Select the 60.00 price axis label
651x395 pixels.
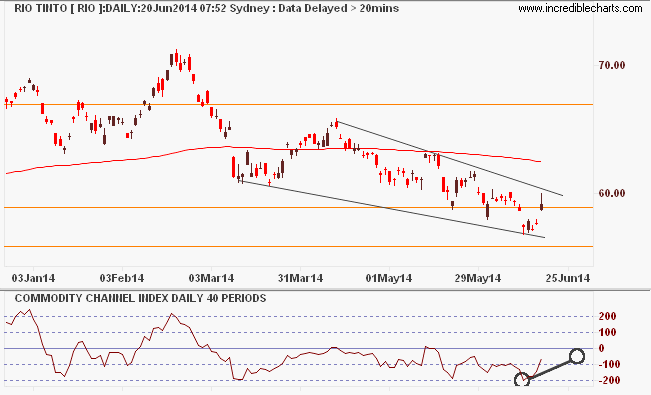612,193
